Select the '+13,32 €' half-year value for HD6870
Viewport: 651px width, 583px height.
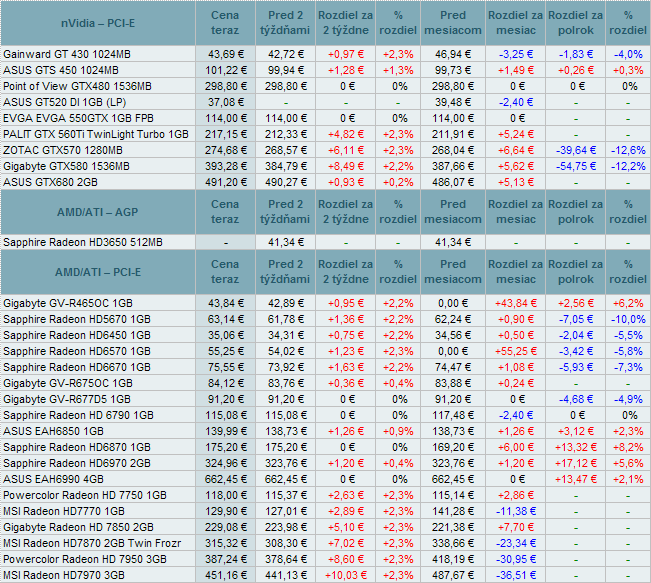[x=576, y=447]
